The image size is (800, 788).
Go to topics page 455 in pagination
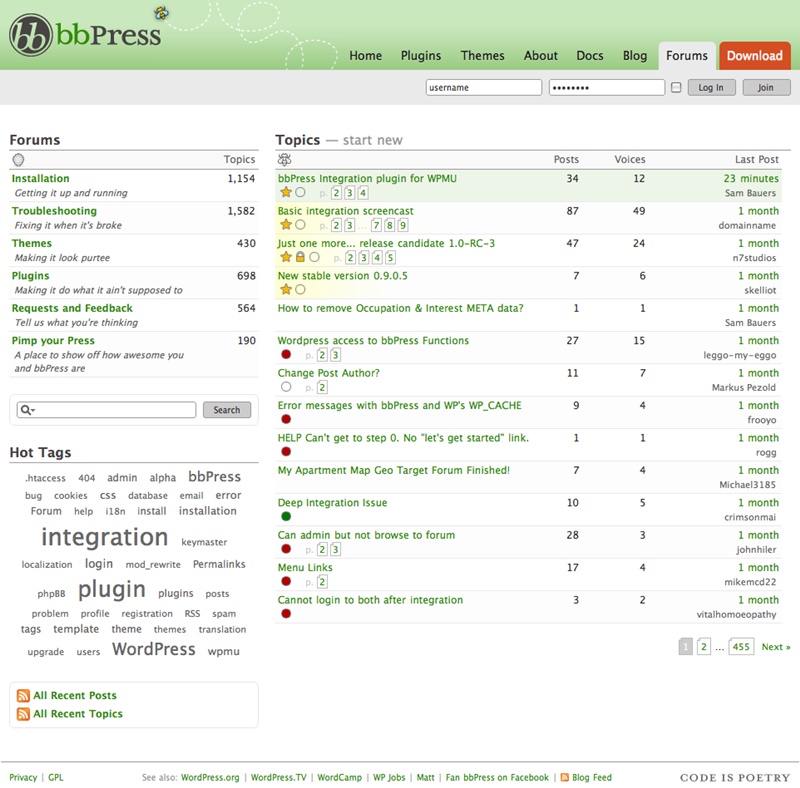[741, 647]
